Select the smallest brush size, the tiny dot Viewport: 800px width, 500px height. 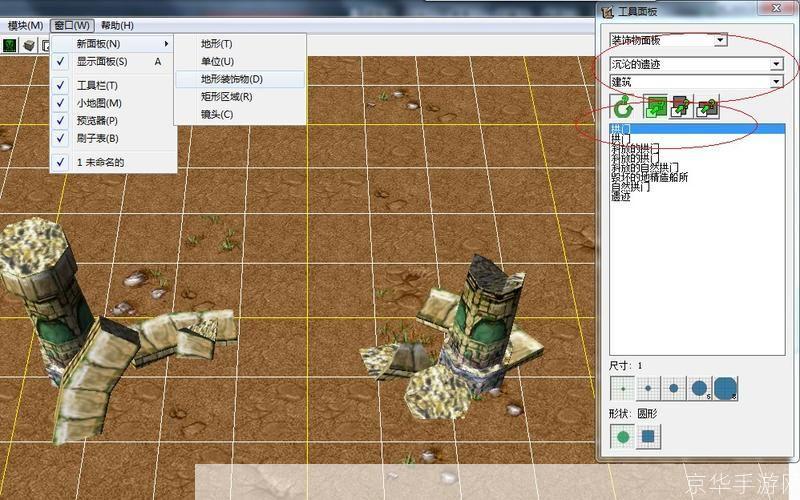[x=622, y=389]
